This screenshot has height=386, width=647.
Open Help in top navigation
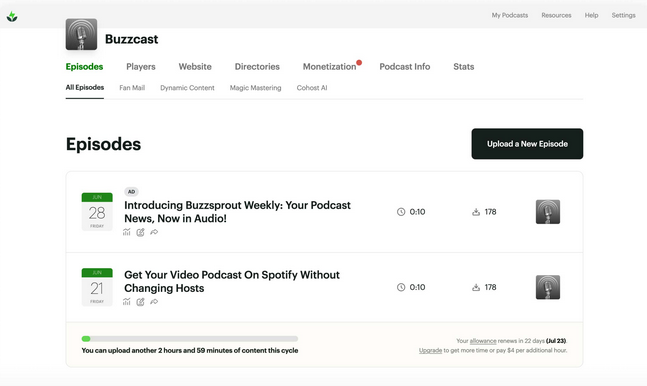coord(591,15)
